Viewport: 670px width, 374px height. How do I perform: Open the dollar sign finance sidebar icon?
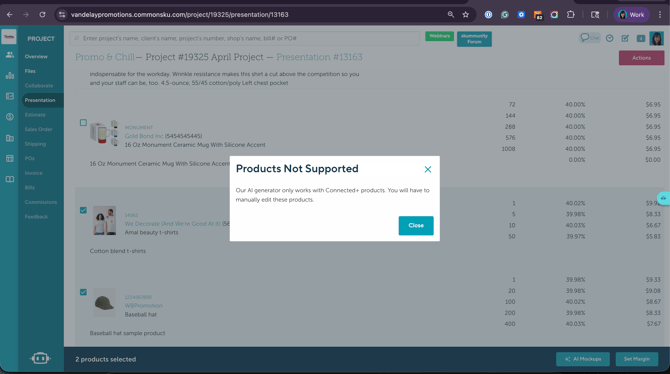click(x=9, y=117)
